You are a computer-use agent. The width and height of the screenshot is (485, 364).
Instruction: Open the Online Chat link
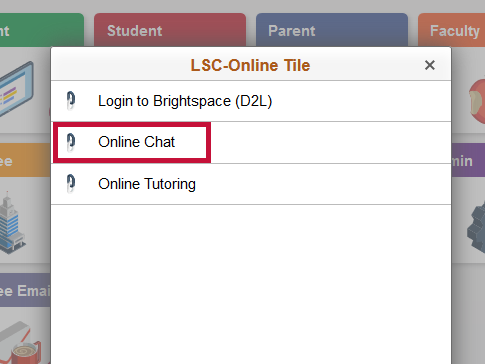point(251,142)
